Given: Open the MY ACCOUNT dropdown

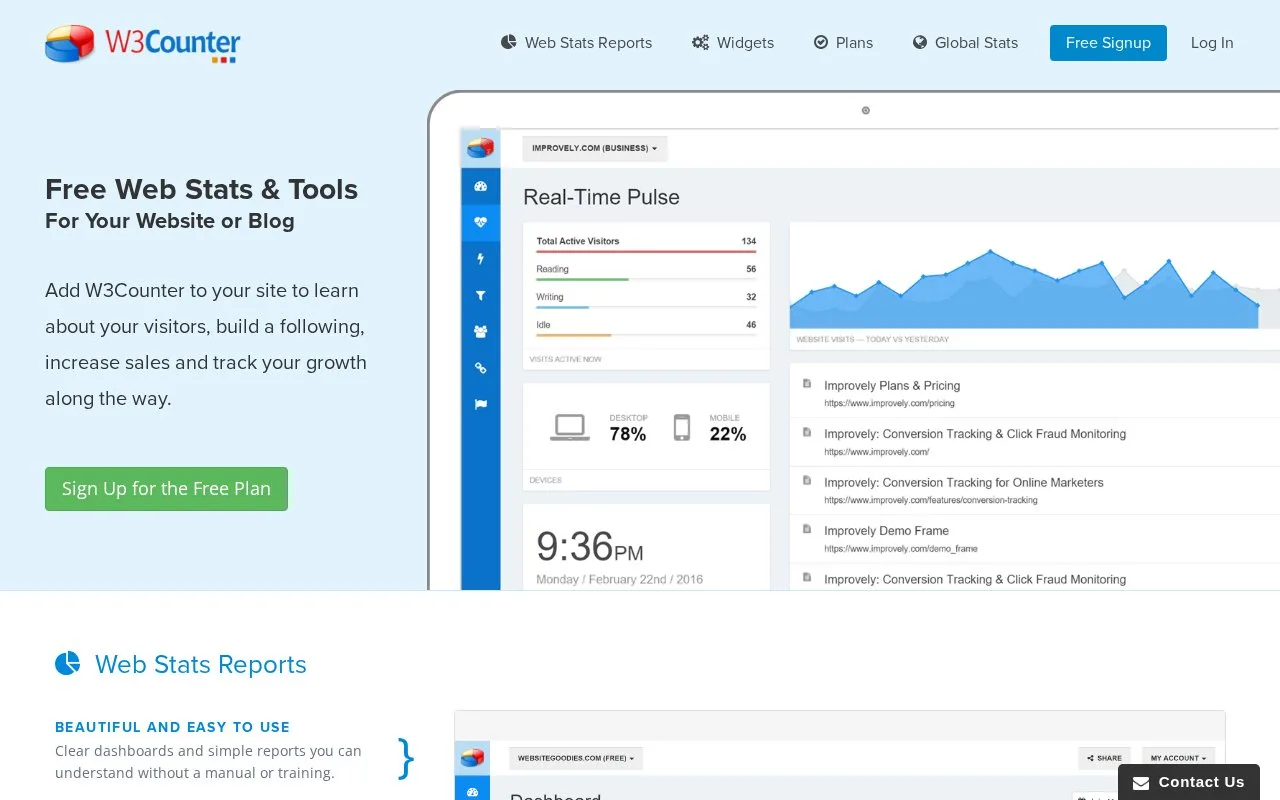Looking at the screenshot, I should (1177, 758).
